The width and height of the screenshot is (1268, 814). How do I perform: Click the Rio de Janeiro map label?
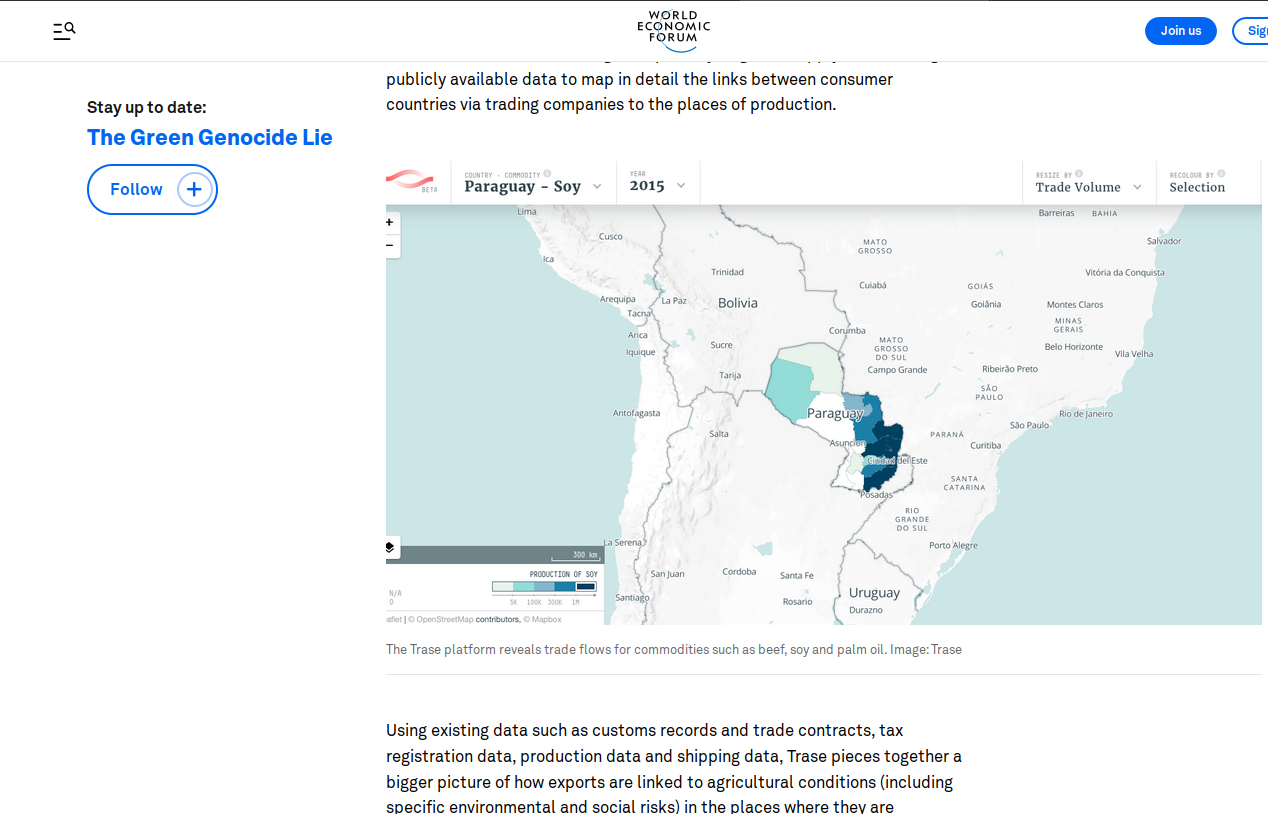pyautogui.click(x=1086, y=414)
